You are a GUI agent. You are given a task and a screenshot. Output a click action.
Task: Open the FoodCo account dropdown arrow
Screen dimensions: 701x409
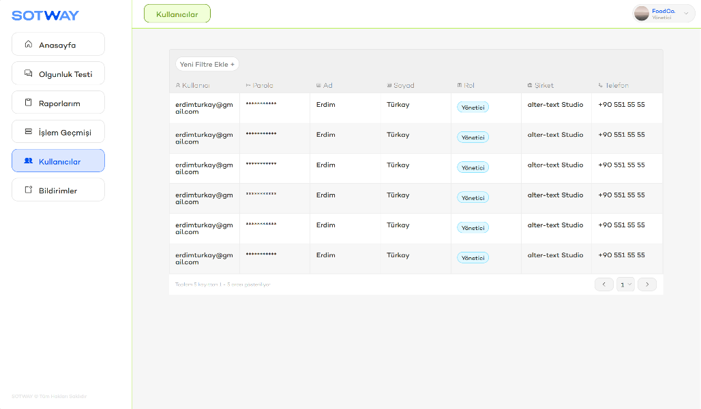(686, 14)
